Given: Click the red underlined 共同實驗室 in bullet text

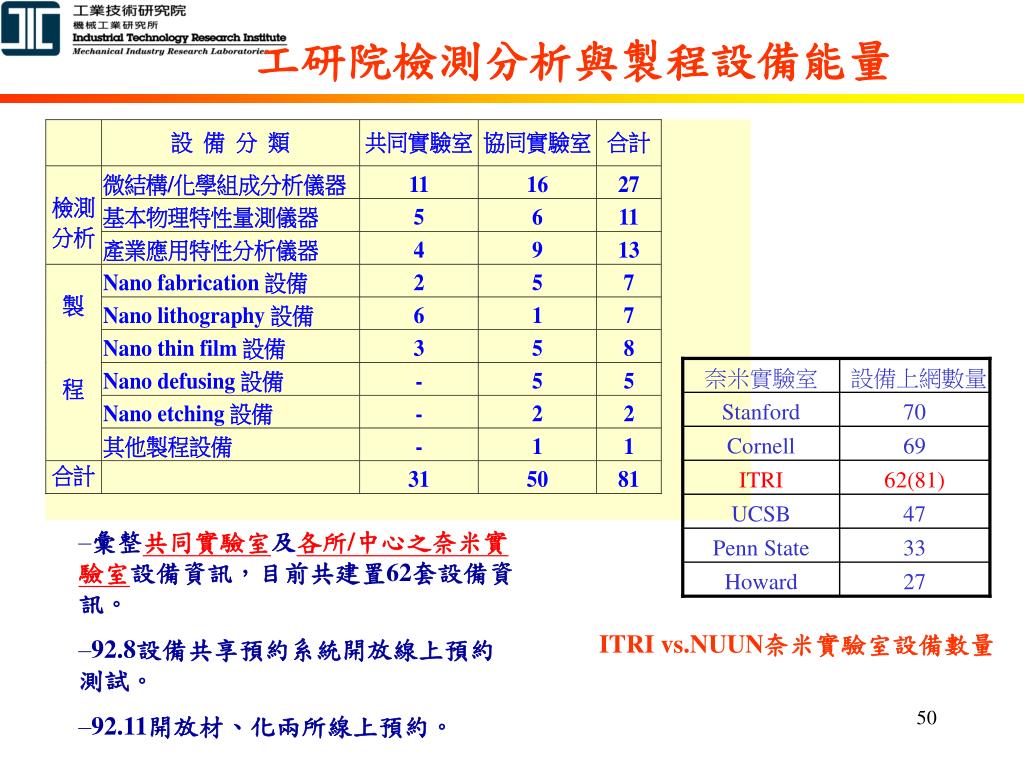Looking at the screenshot, I should pos(206,543).
